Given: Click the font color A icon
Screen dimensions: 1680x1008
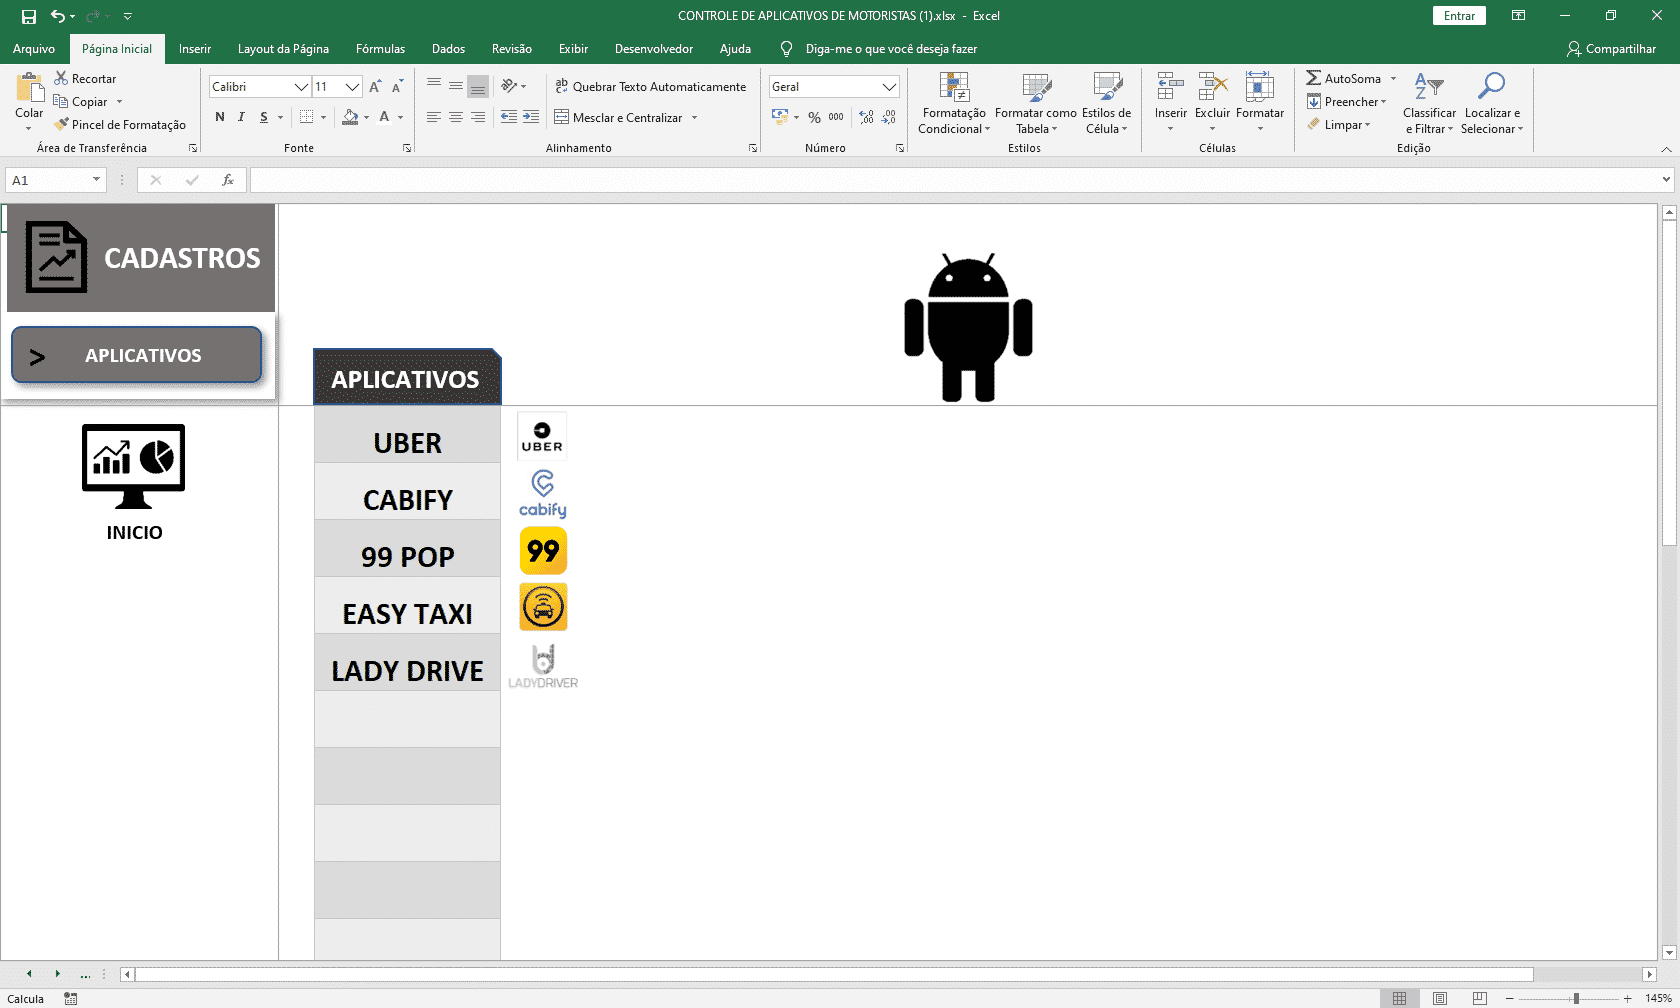Looking at the screenshot, I should pyautogui.click(x=384, y=117).
